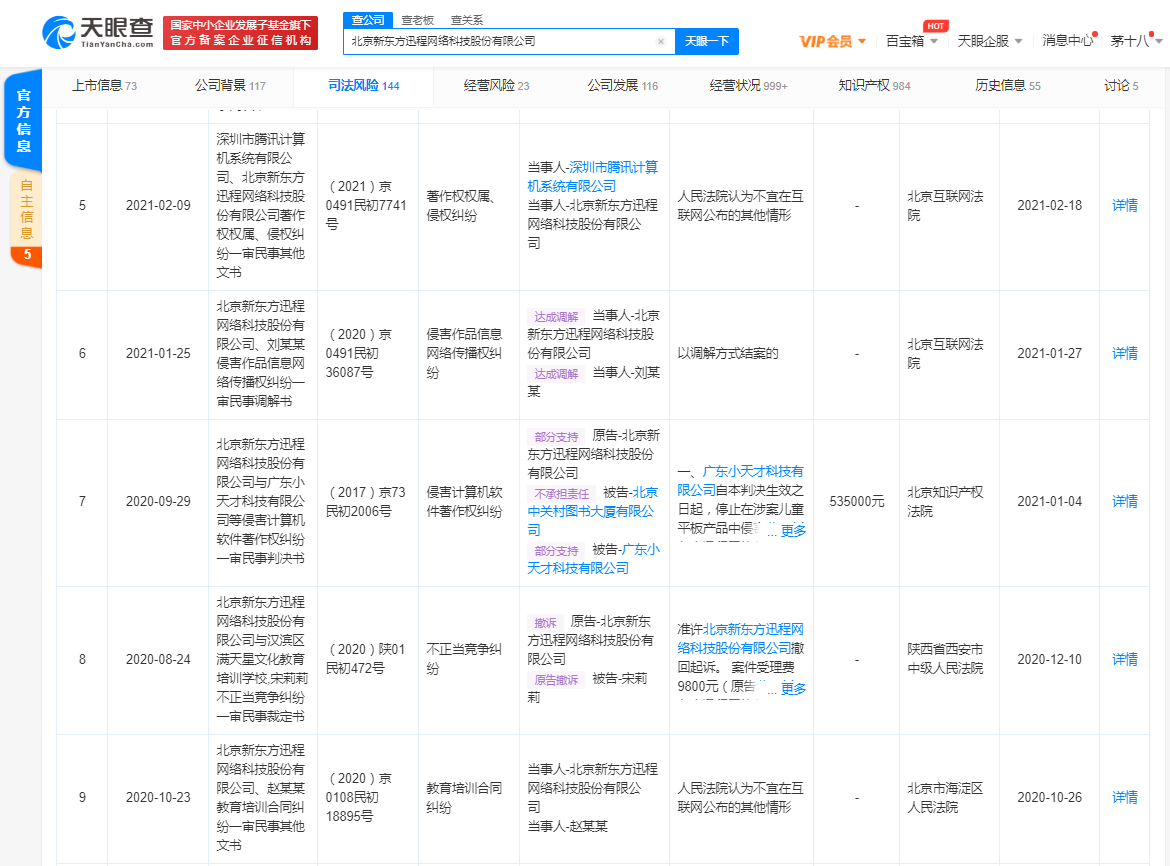Open 深圳市腾讯计算机系统有限公司 party link
This screenshot has height=866, width=1170.
coord(593,177)
